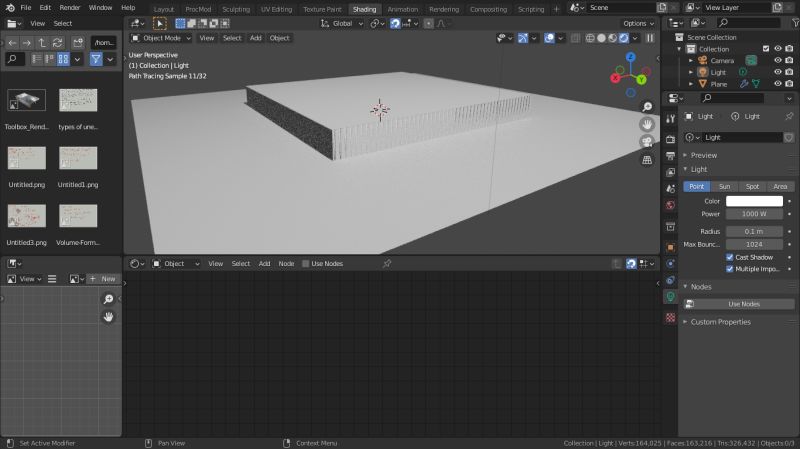Switch to material preview shading
The image size is (800, 449).
coord(613,38)
